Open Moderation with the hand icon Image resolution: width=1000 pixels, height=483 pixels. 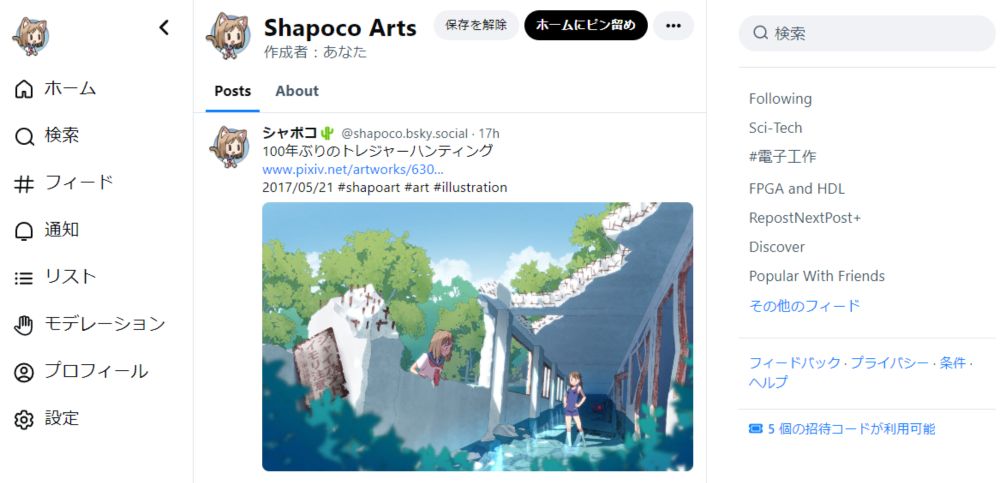pyautogui.click(x=24, y=325)
